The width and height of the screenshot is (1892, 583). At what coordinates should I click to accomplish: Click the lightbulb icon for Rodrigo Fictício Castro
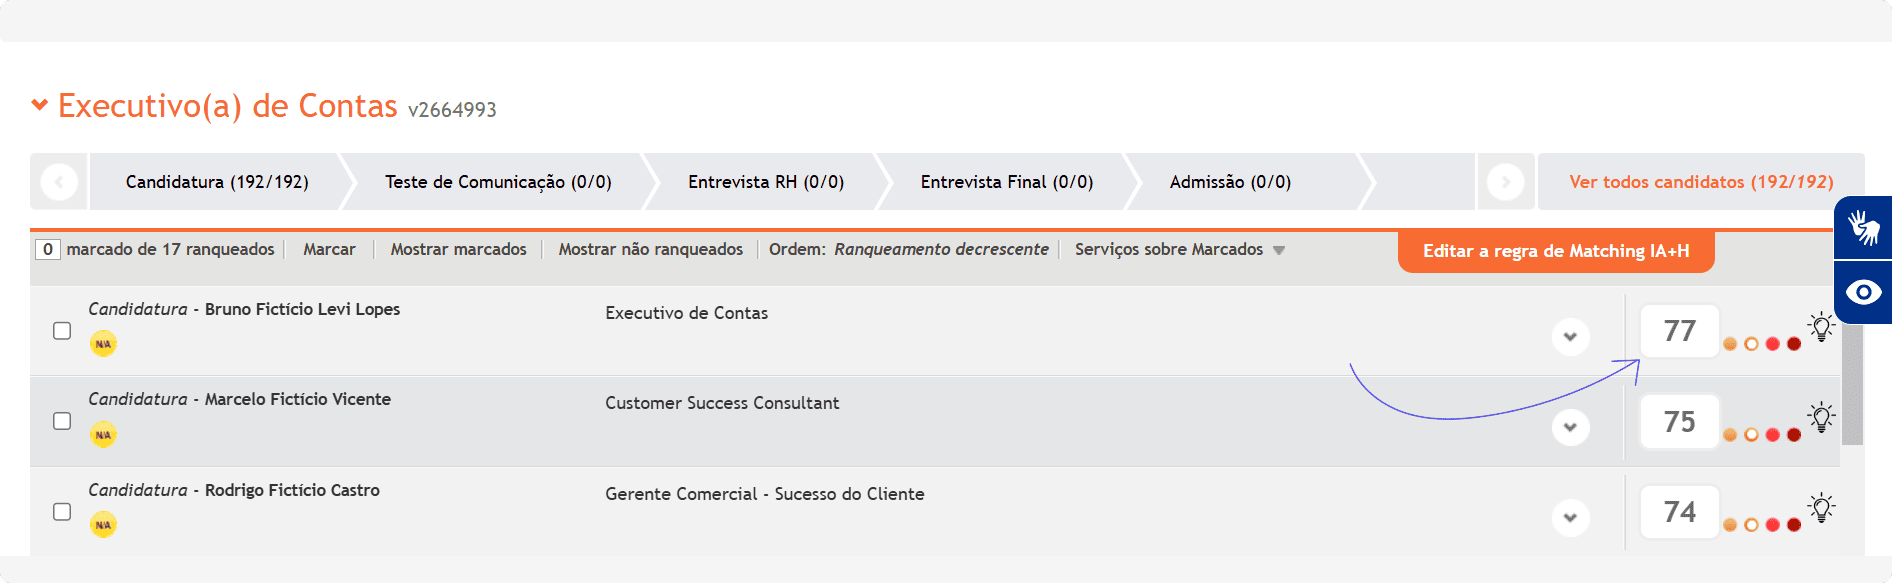pos(1821,507)
